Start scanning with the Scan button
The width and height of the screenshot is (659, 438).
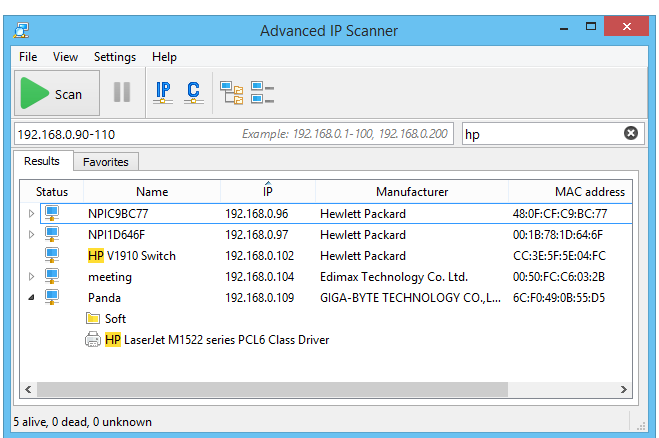point(57,93)
